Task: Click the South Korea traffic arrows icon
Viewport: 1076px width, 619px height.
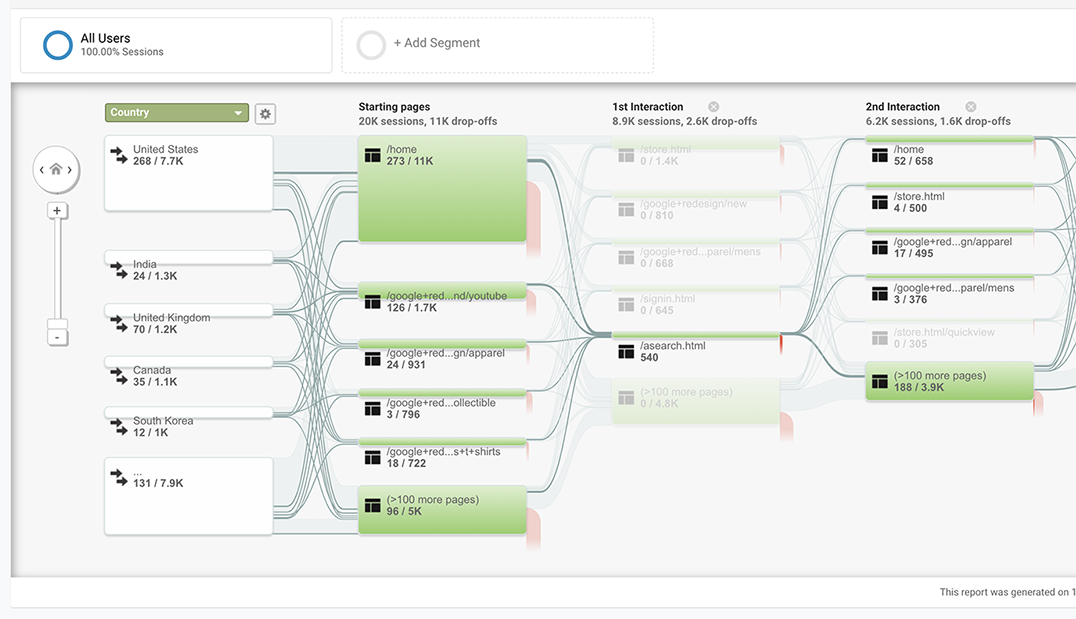Action: coord(119,426)
